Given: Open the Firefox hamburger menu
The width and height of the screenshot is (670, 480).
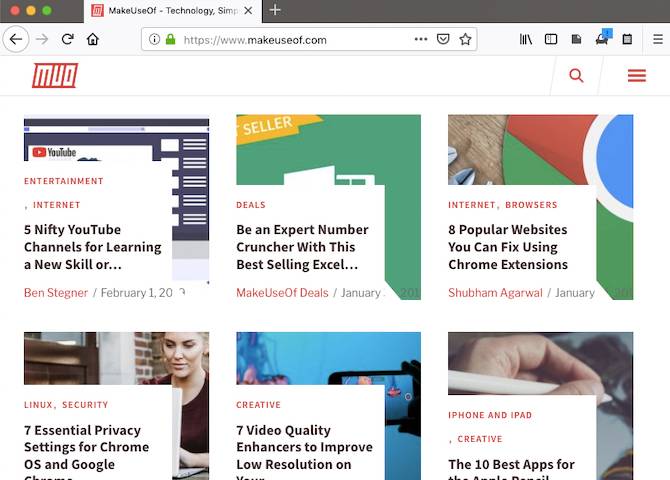Looking at the screenshot, I should tap(658, 39).
